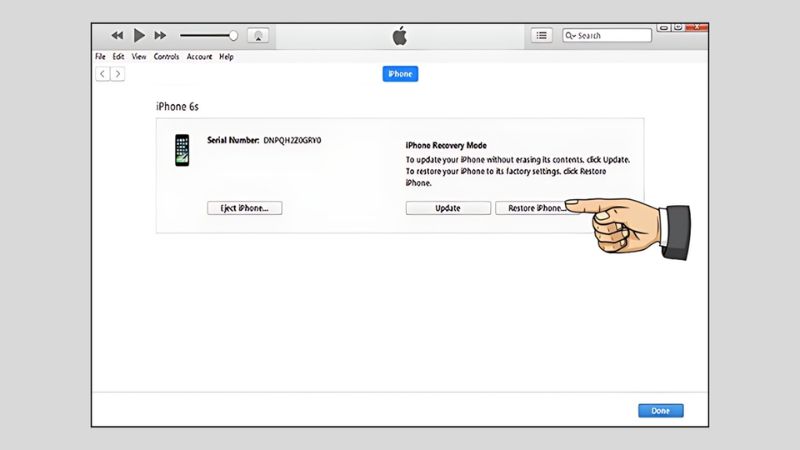800x450 pixels.
Task: Click the Update button
Action: point(448,208)
